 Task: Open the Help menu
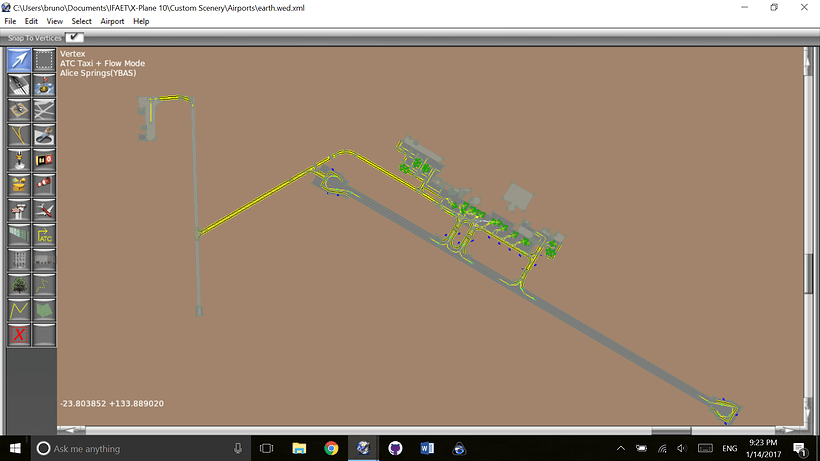coord(141,21)
